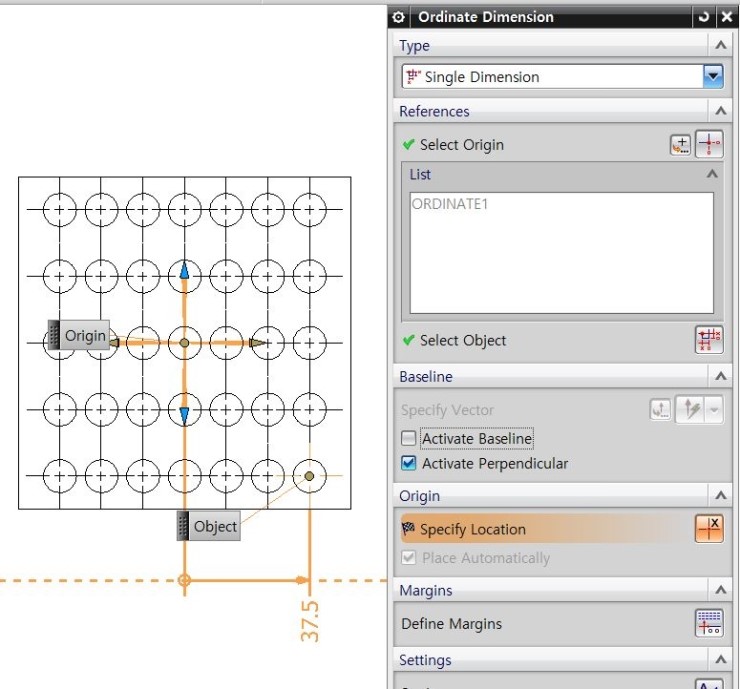Viewport: 740px width, 689px height.
Task: Open the Define Margins icon button
Action: click(709, 623)
